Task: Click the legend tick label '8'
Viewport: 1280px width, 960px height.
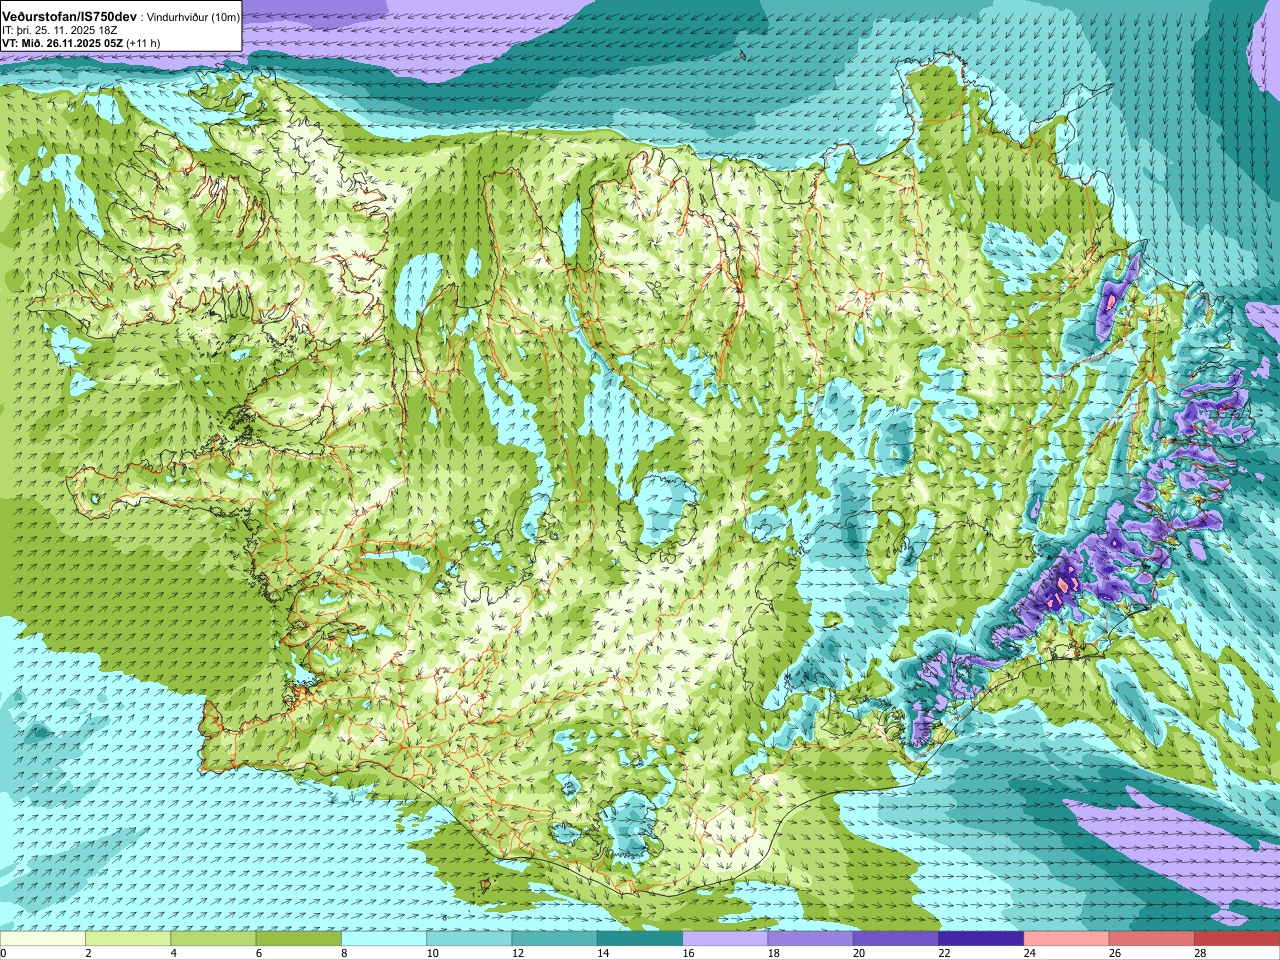Action: pyautogui.click(x=344, y=953)
